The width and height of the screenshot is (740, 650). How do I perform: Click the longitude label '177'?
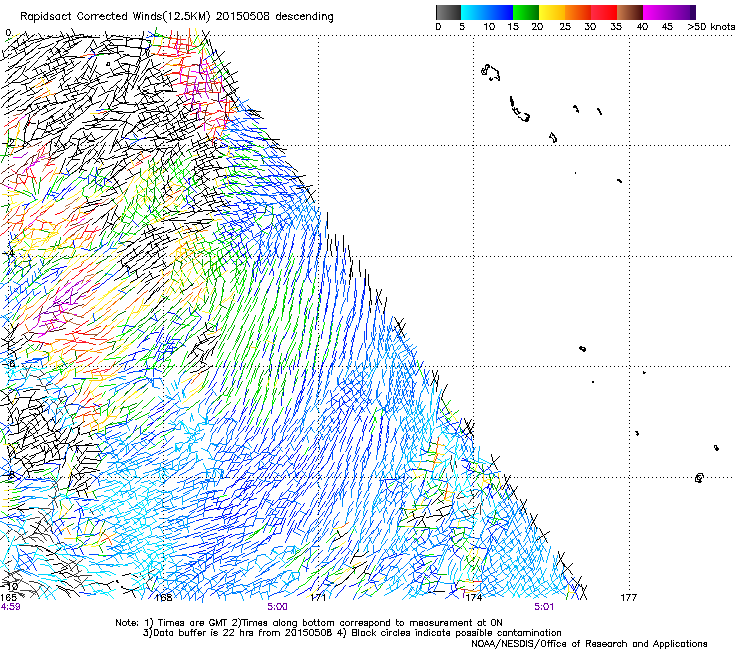click(629, 598)
